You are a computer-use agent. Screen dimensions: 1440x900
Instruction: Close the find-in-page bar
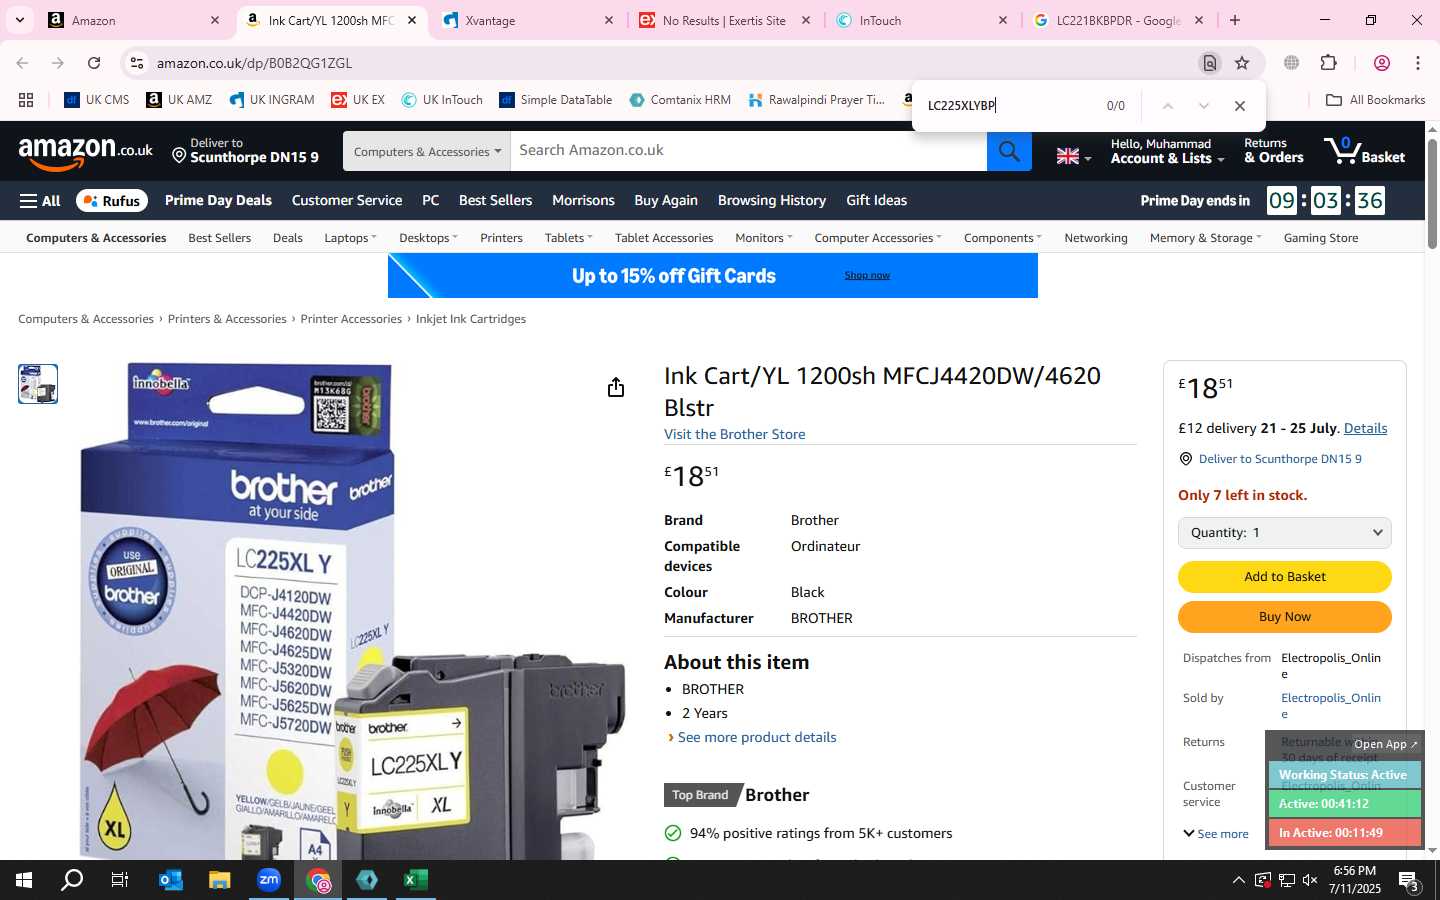tap(1240, 106)
